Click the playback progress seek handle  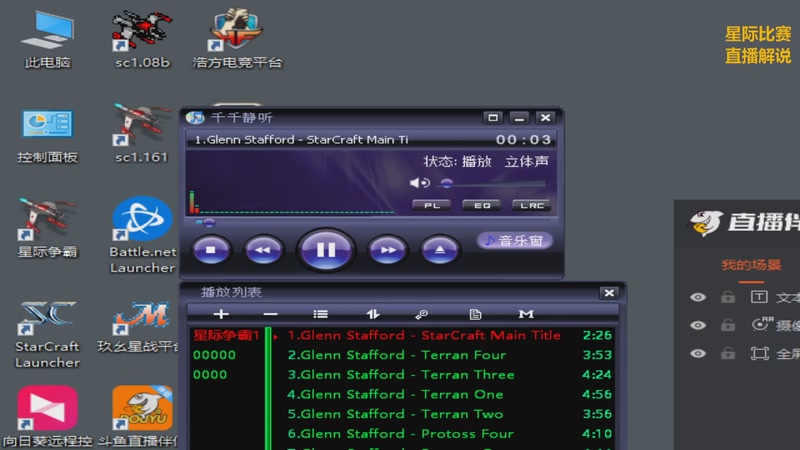pyautogui.click(x=209, y=222)
